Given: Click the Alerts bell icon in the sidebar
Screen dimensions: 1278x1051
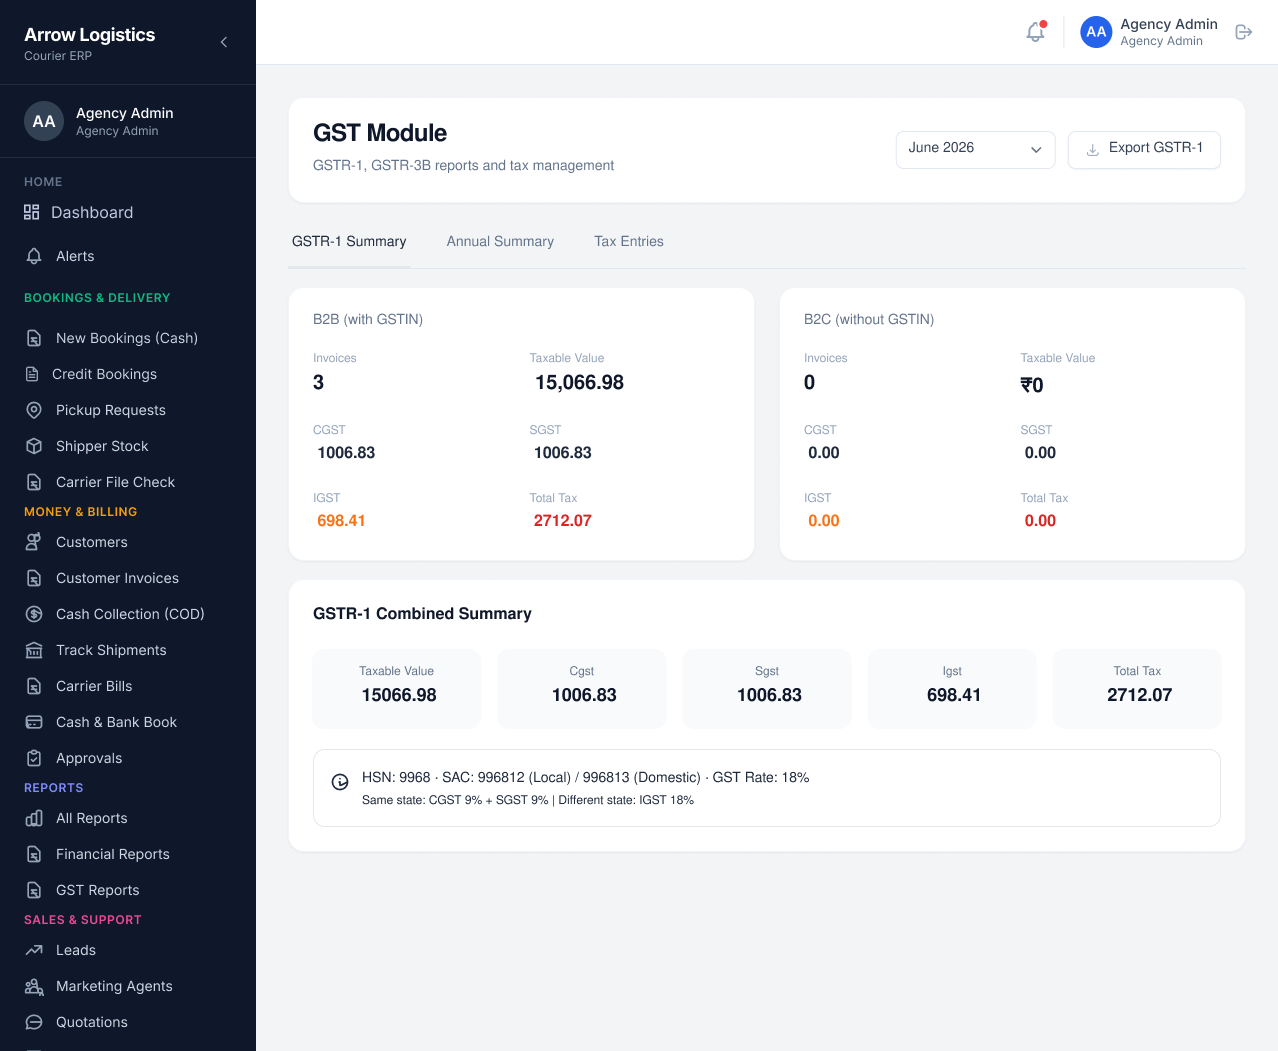Looking at the screenshot, I should (34, 256).
